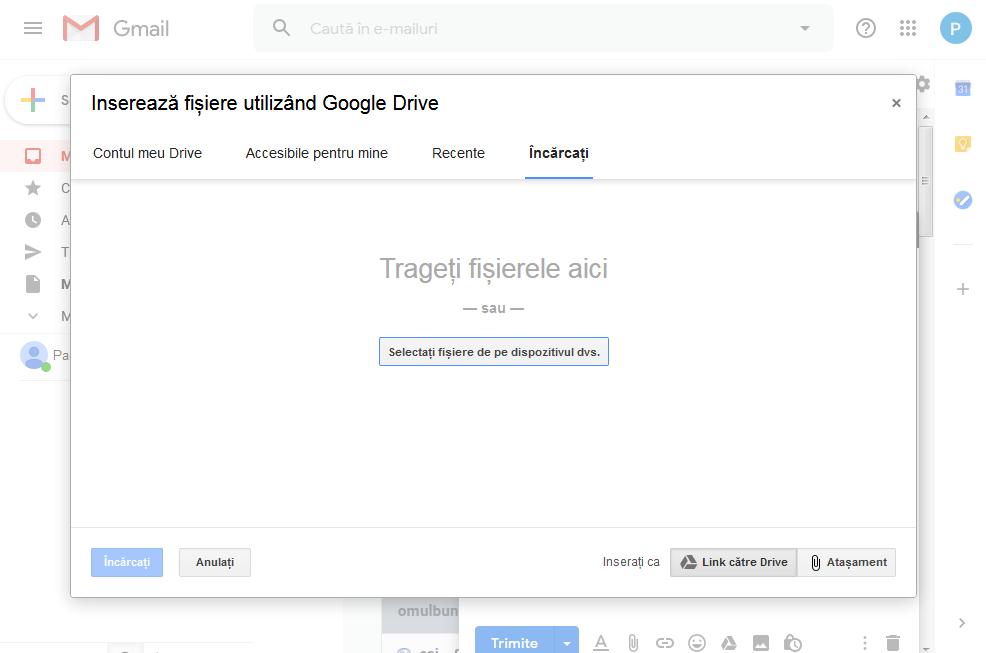Switch to the Contul meu Drive tab
This screenshot has width=986, height=653.
pos(147,153)
